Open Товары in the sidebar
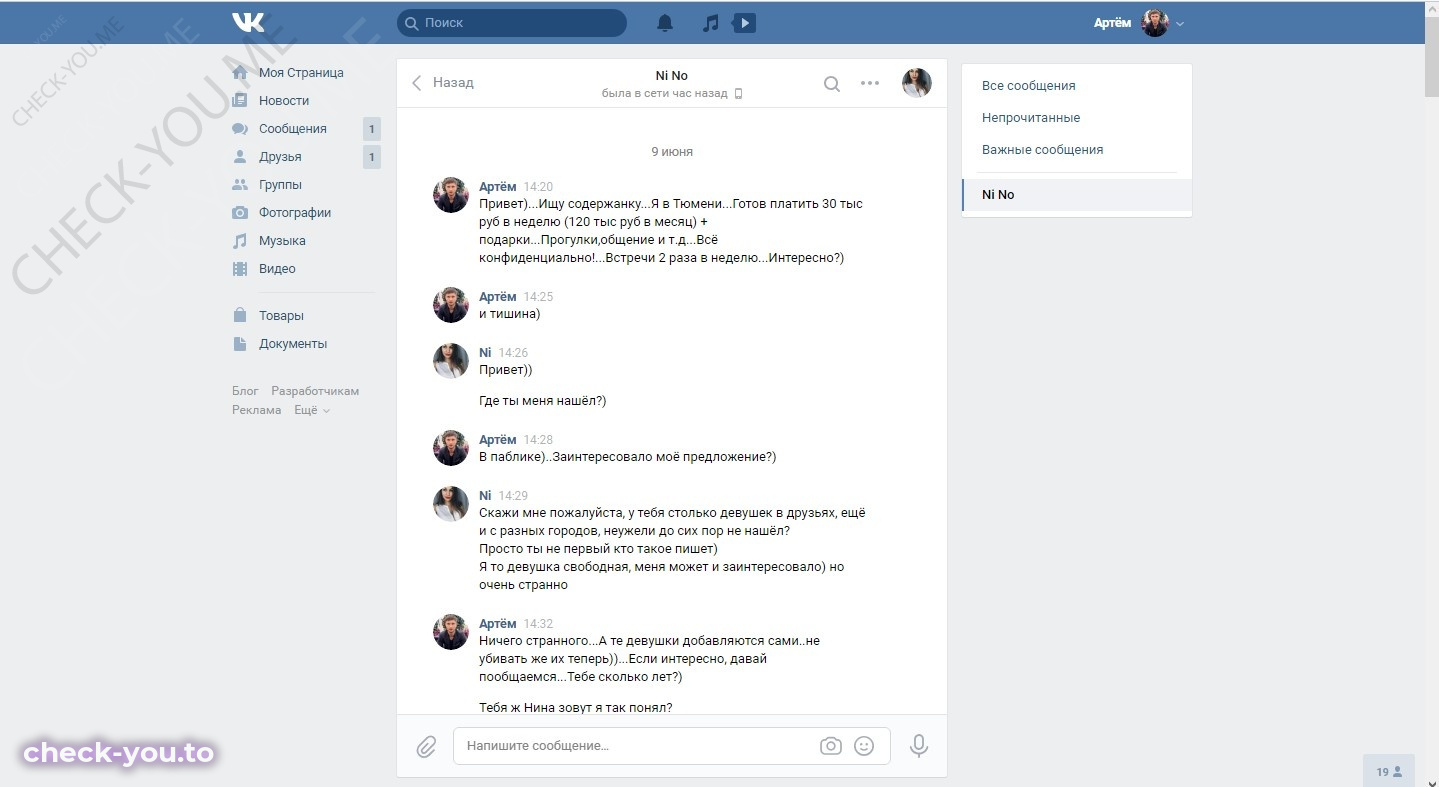The width and height of the screenshot is (1439, 787). (x=281, y=316)
